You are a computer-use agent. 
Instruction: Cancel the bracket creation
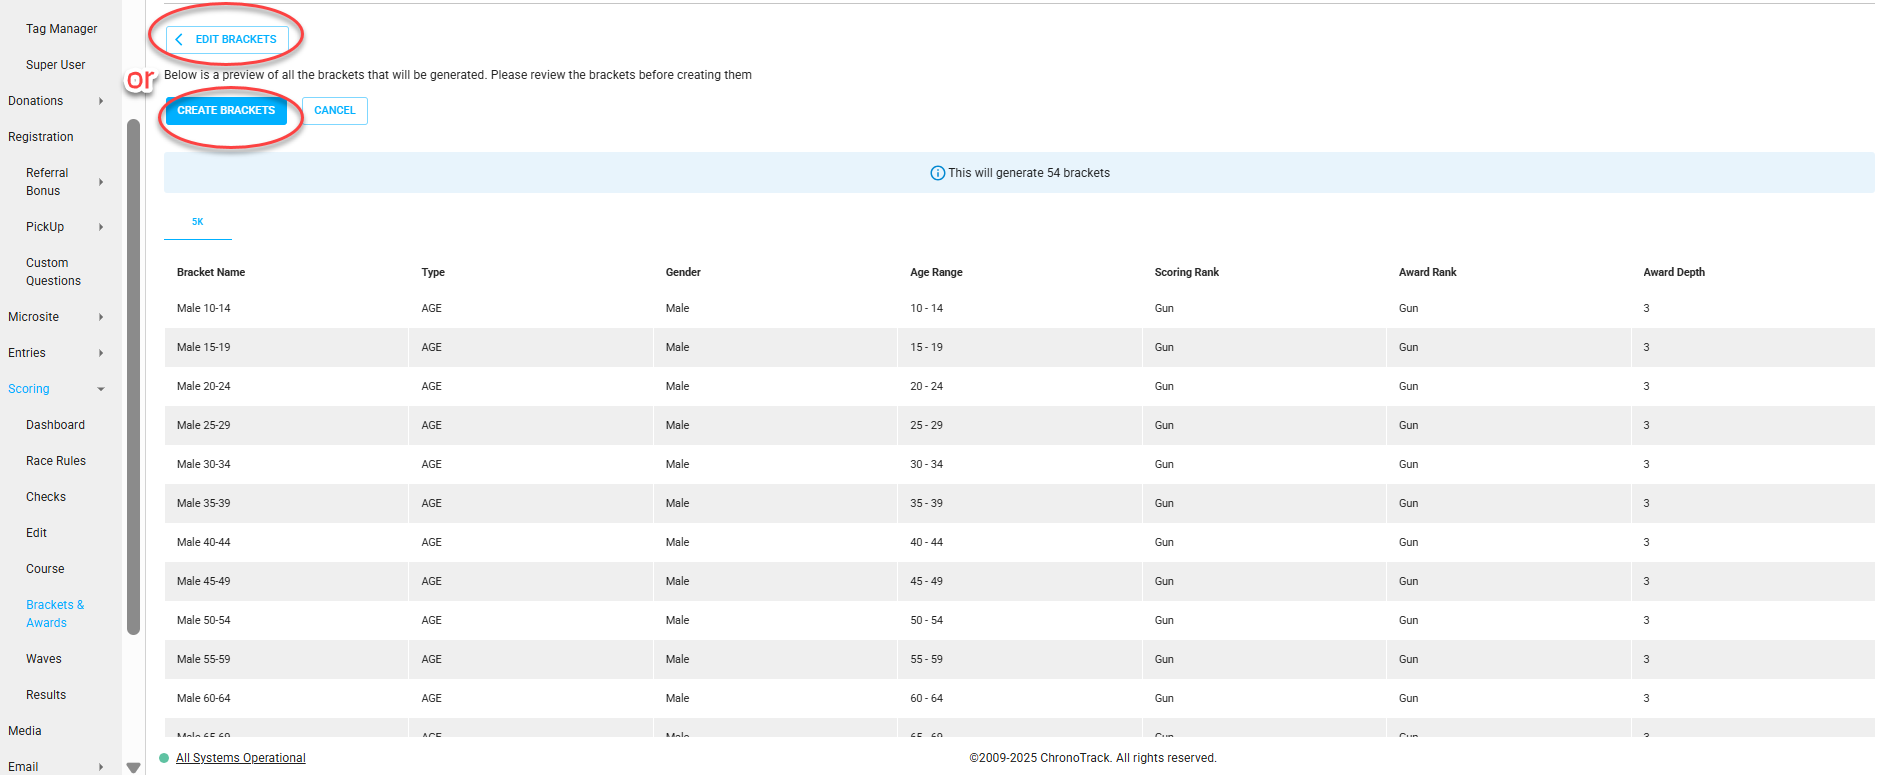334,111
